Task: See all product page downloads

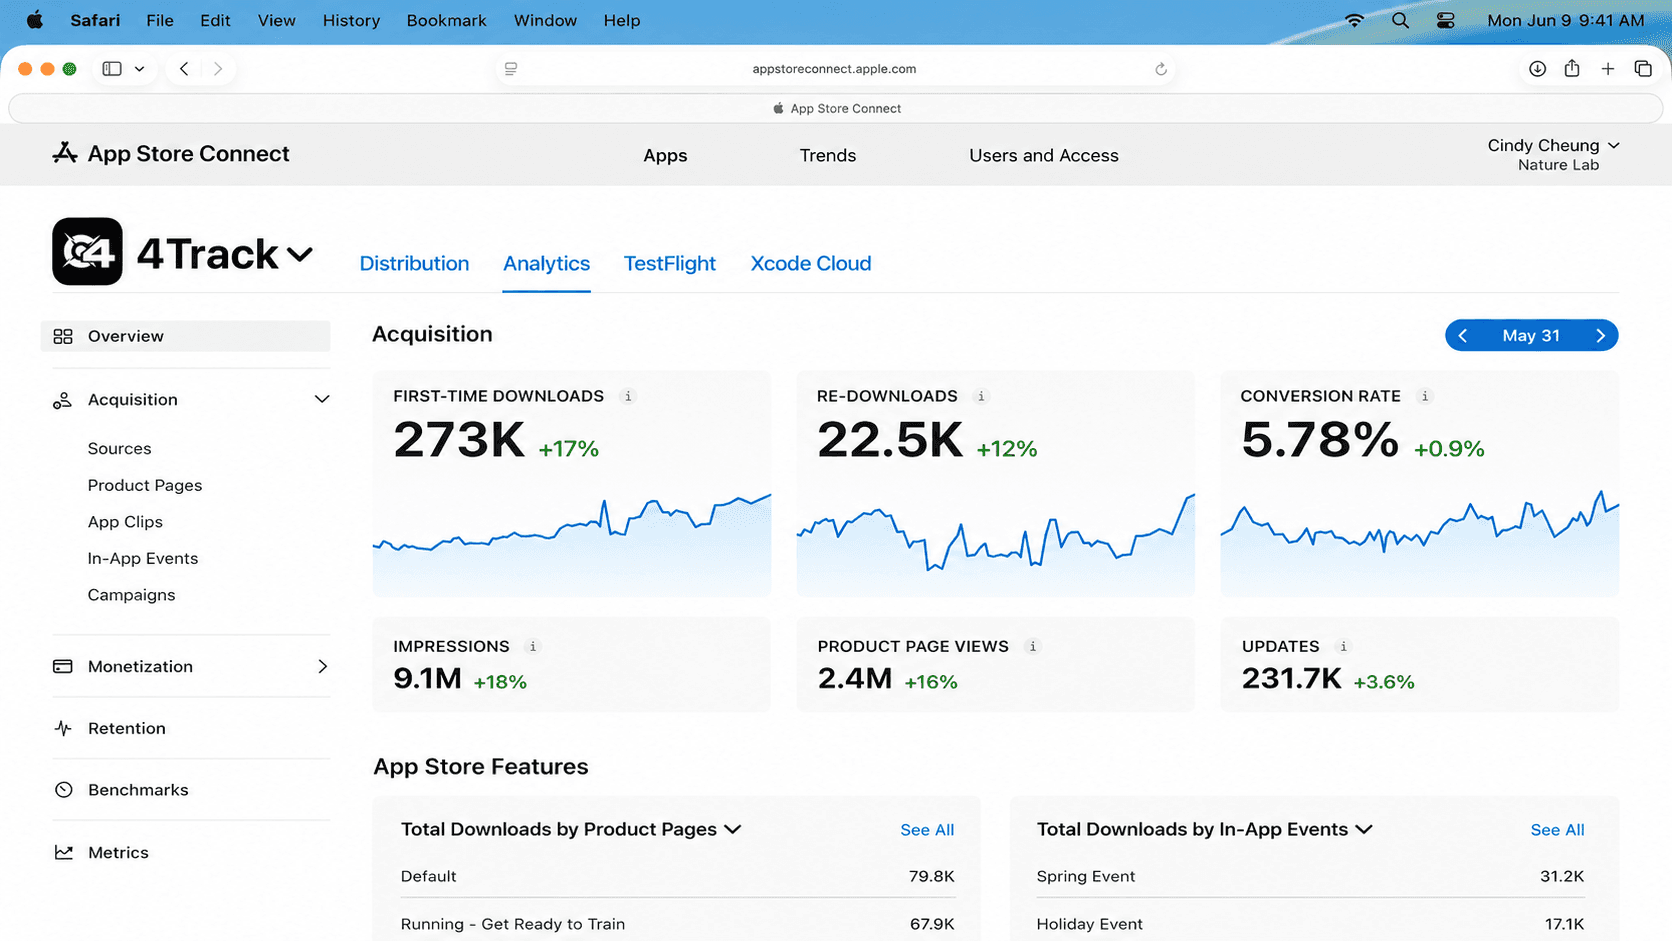Action: [x=927, y=830]
